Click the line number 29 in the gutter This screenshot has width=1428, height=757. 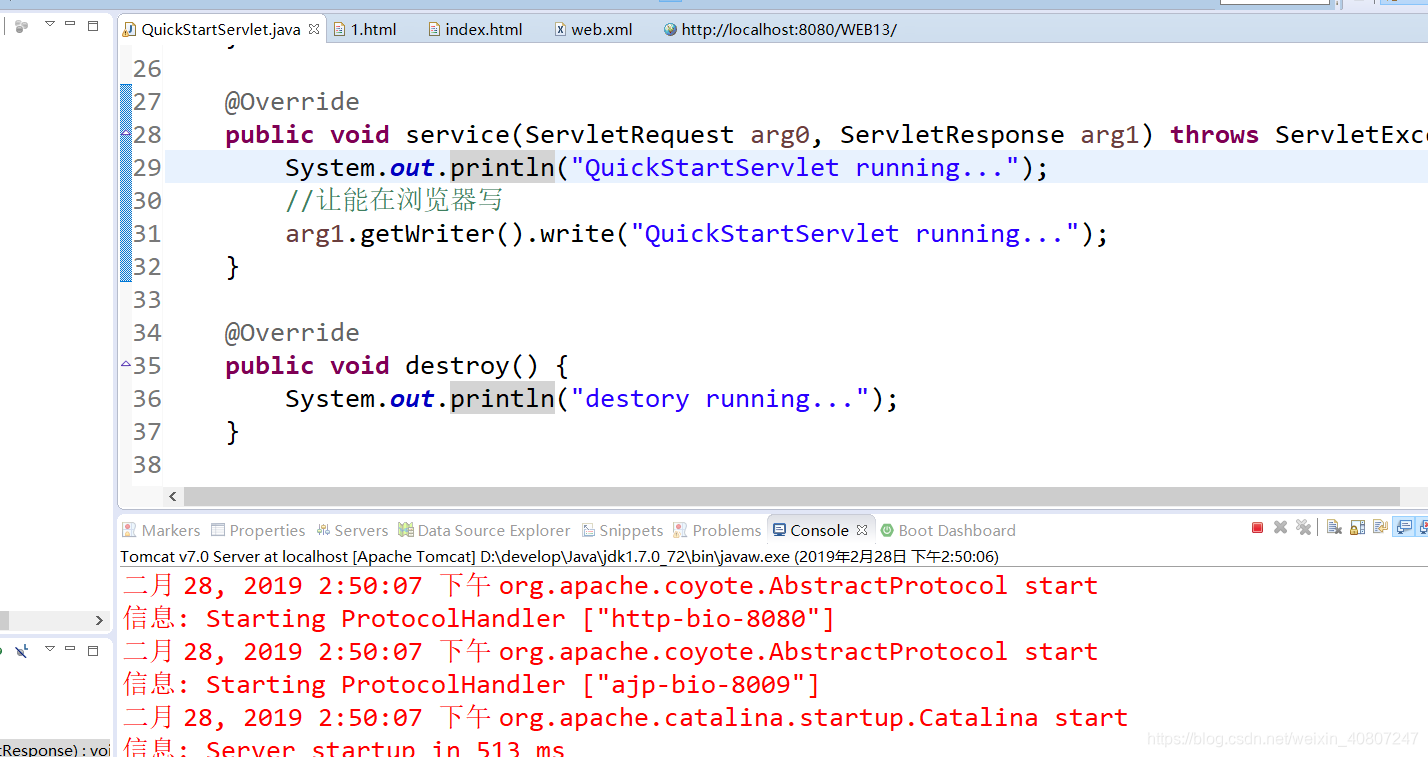click(147, 167)
